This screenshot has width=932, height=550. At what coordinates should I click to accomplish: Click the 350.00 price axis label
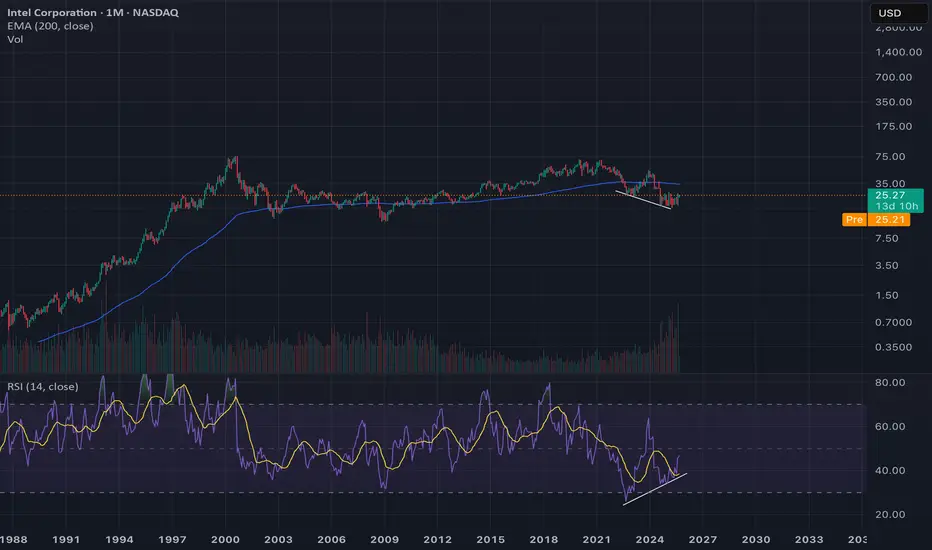(x=893, y=102)
